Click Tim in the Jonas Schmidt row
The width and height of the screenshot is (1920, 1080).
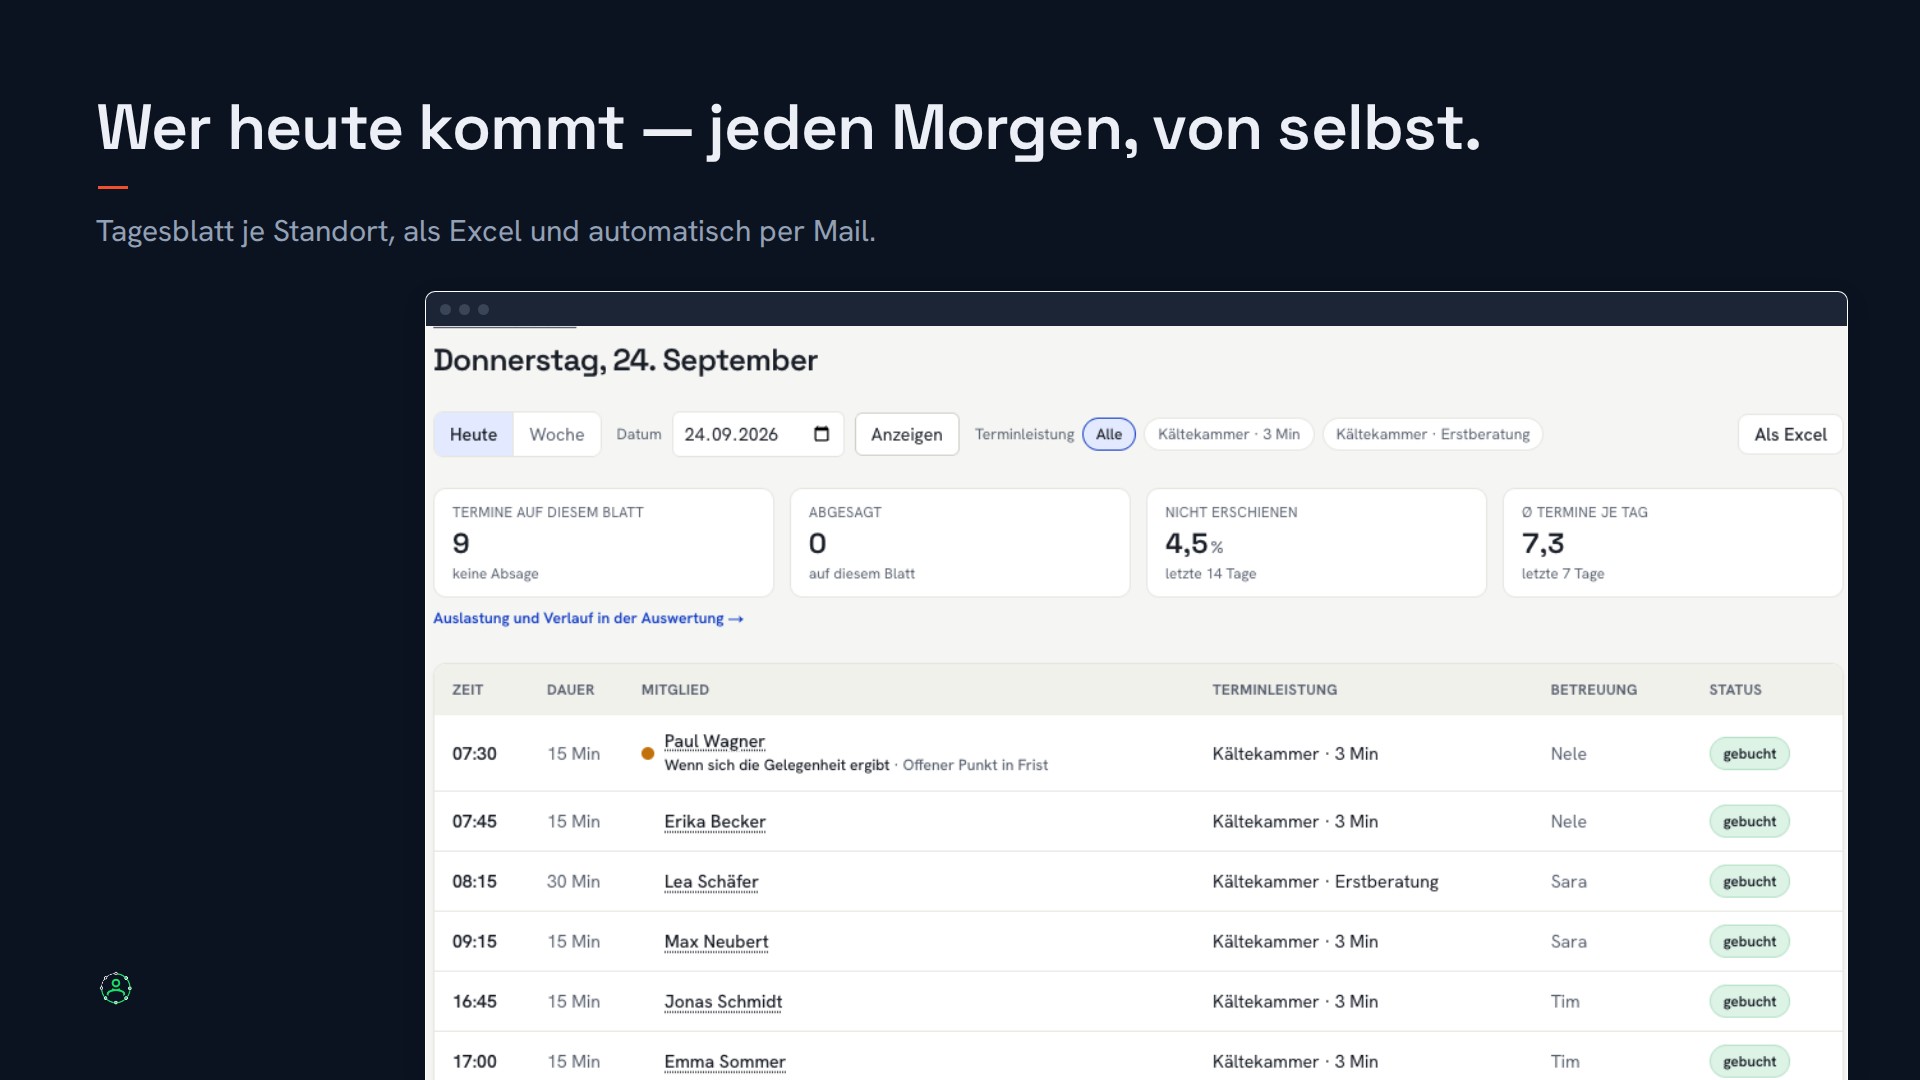[1565, 1001]
